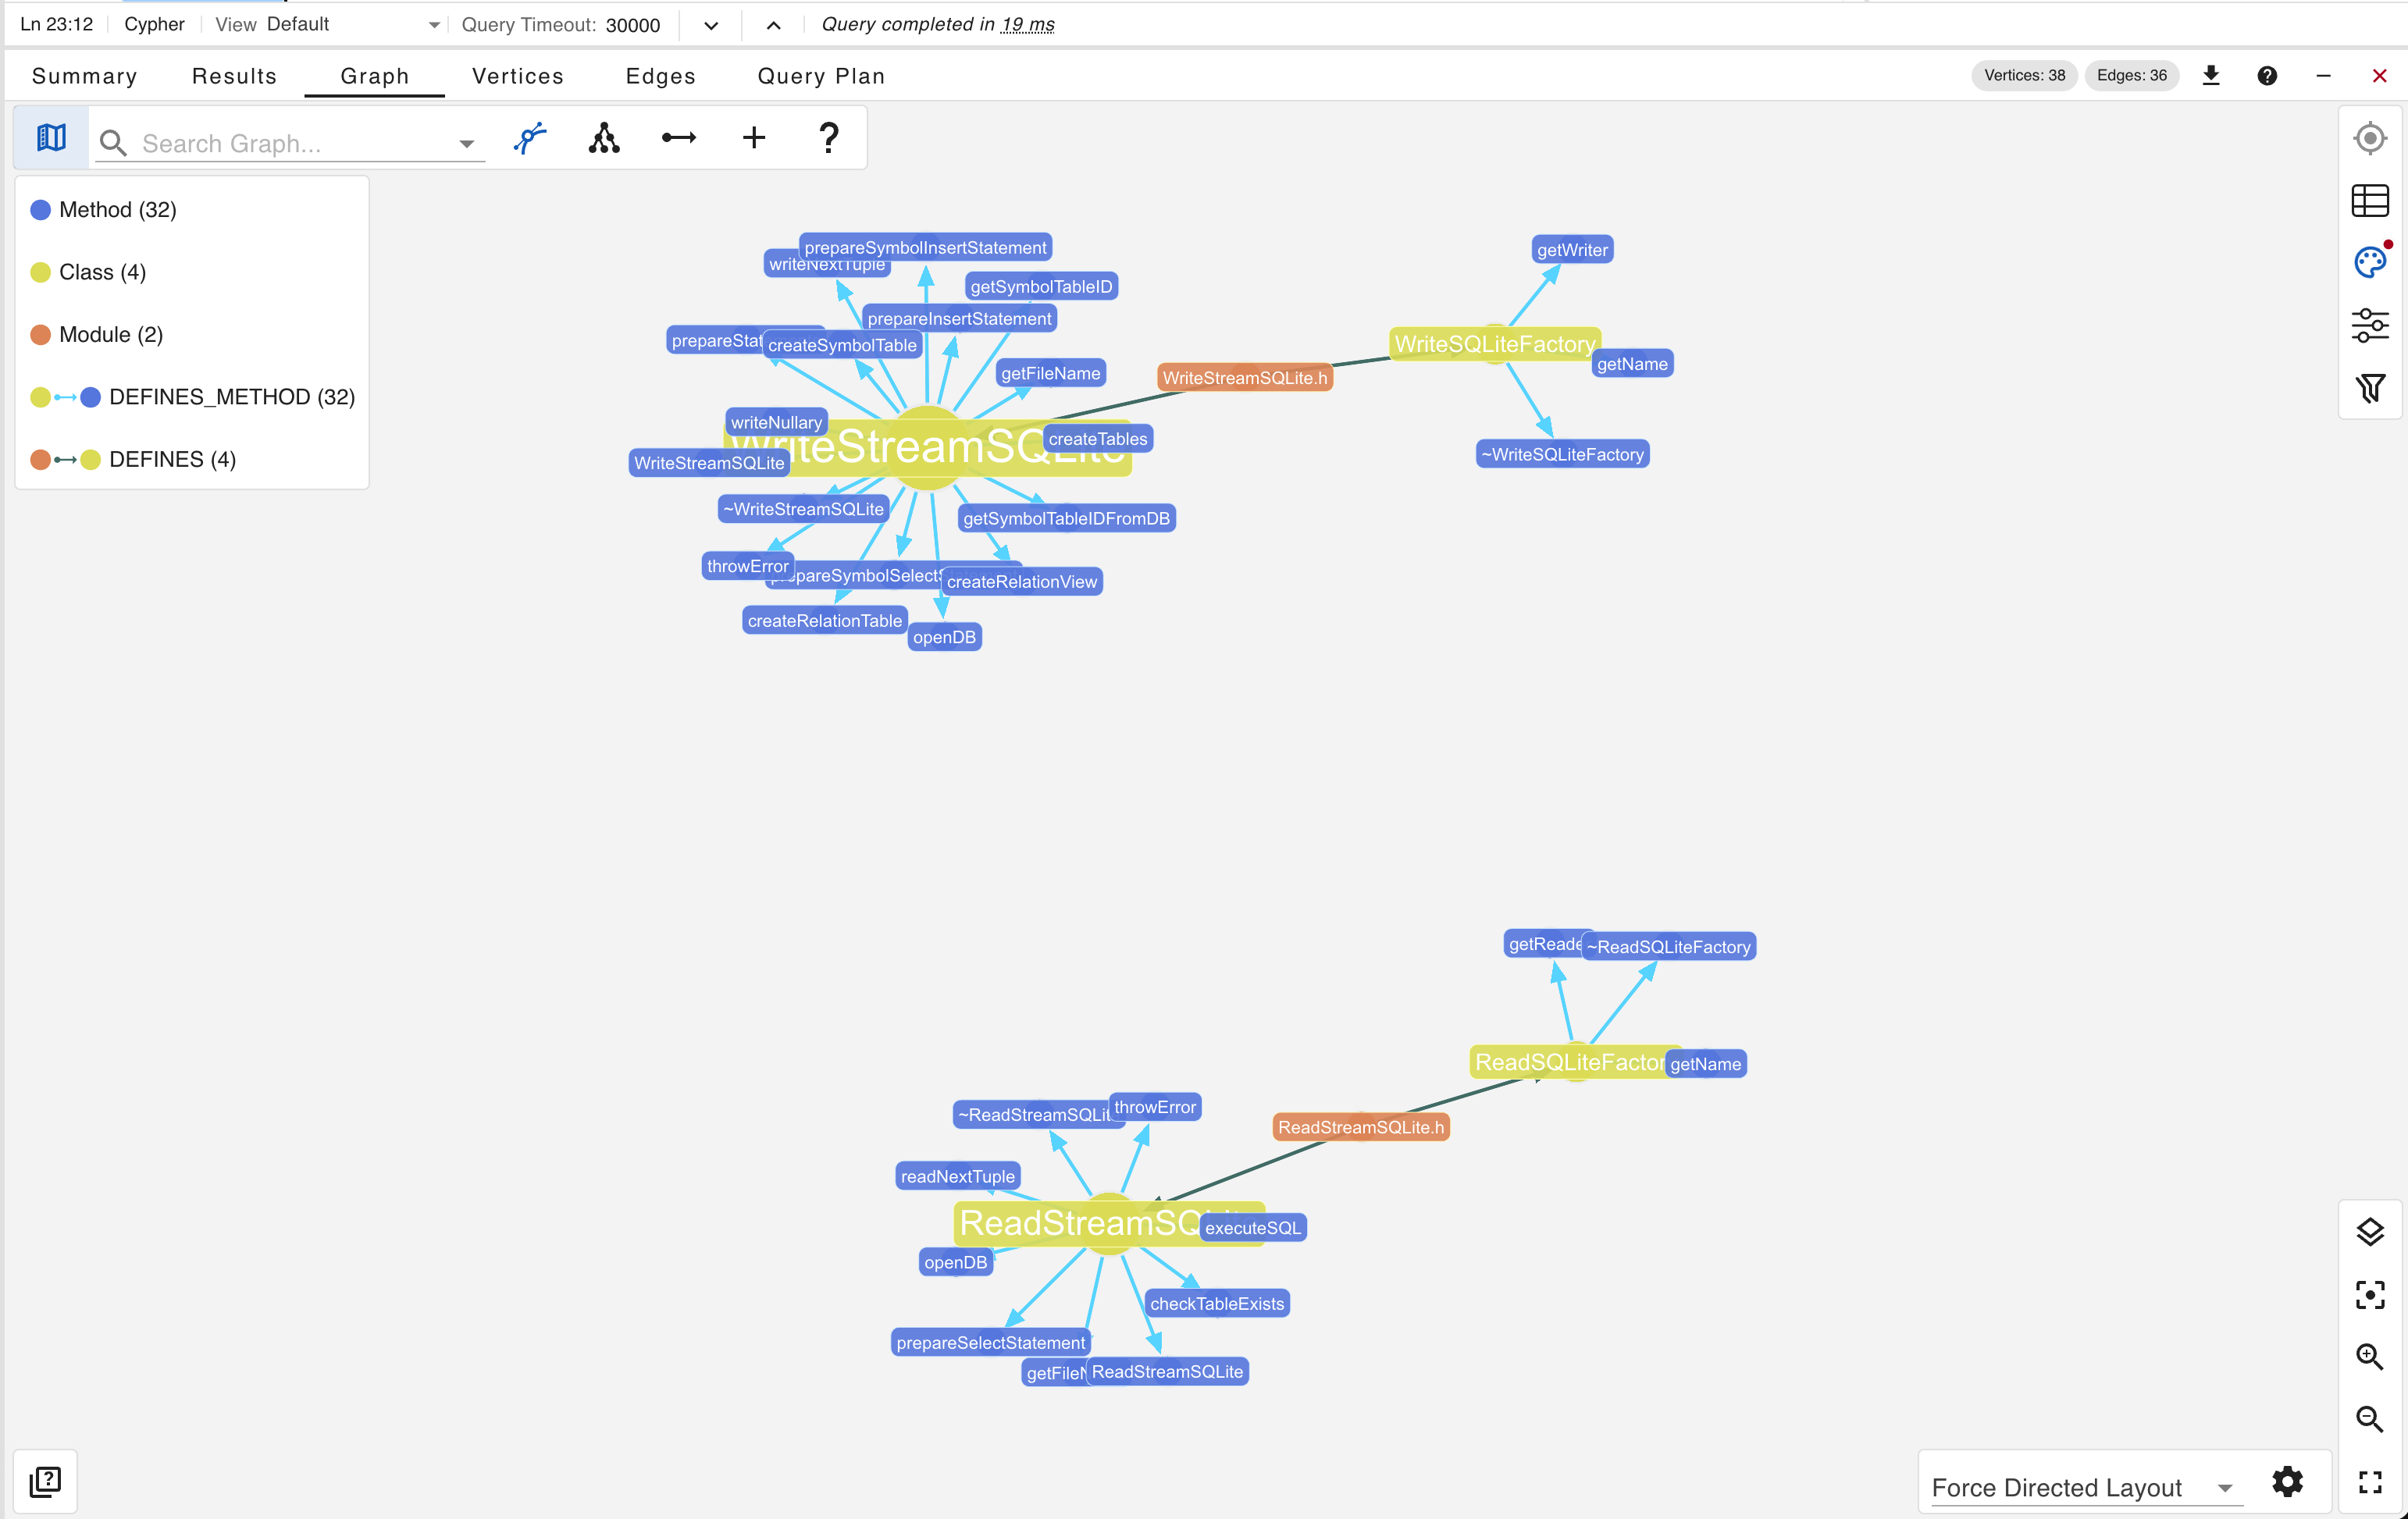Viewport: 2408px width, 1519px height.
Task: Select the hierarchical tree layout icon
Action: [x=604, y=137]
